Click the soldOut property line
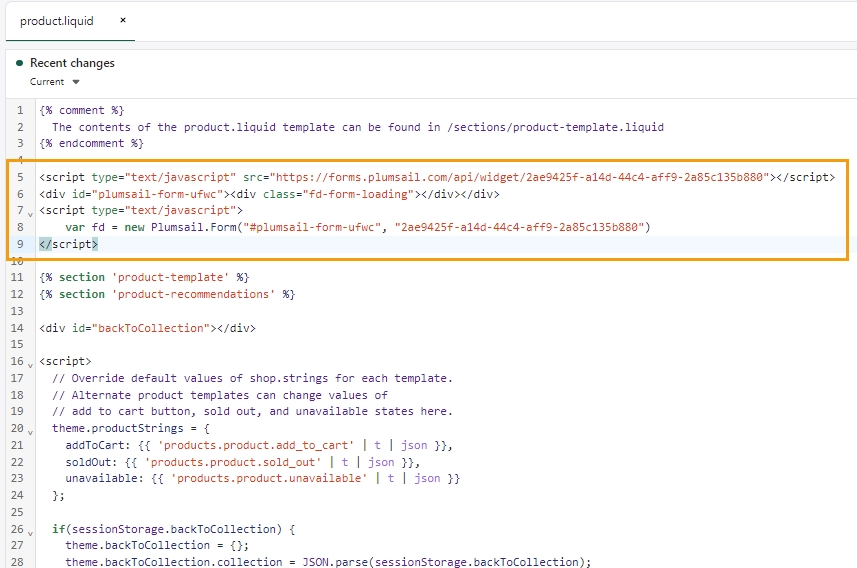The height and width of the screenshot is (568, 857). point(243,462)
